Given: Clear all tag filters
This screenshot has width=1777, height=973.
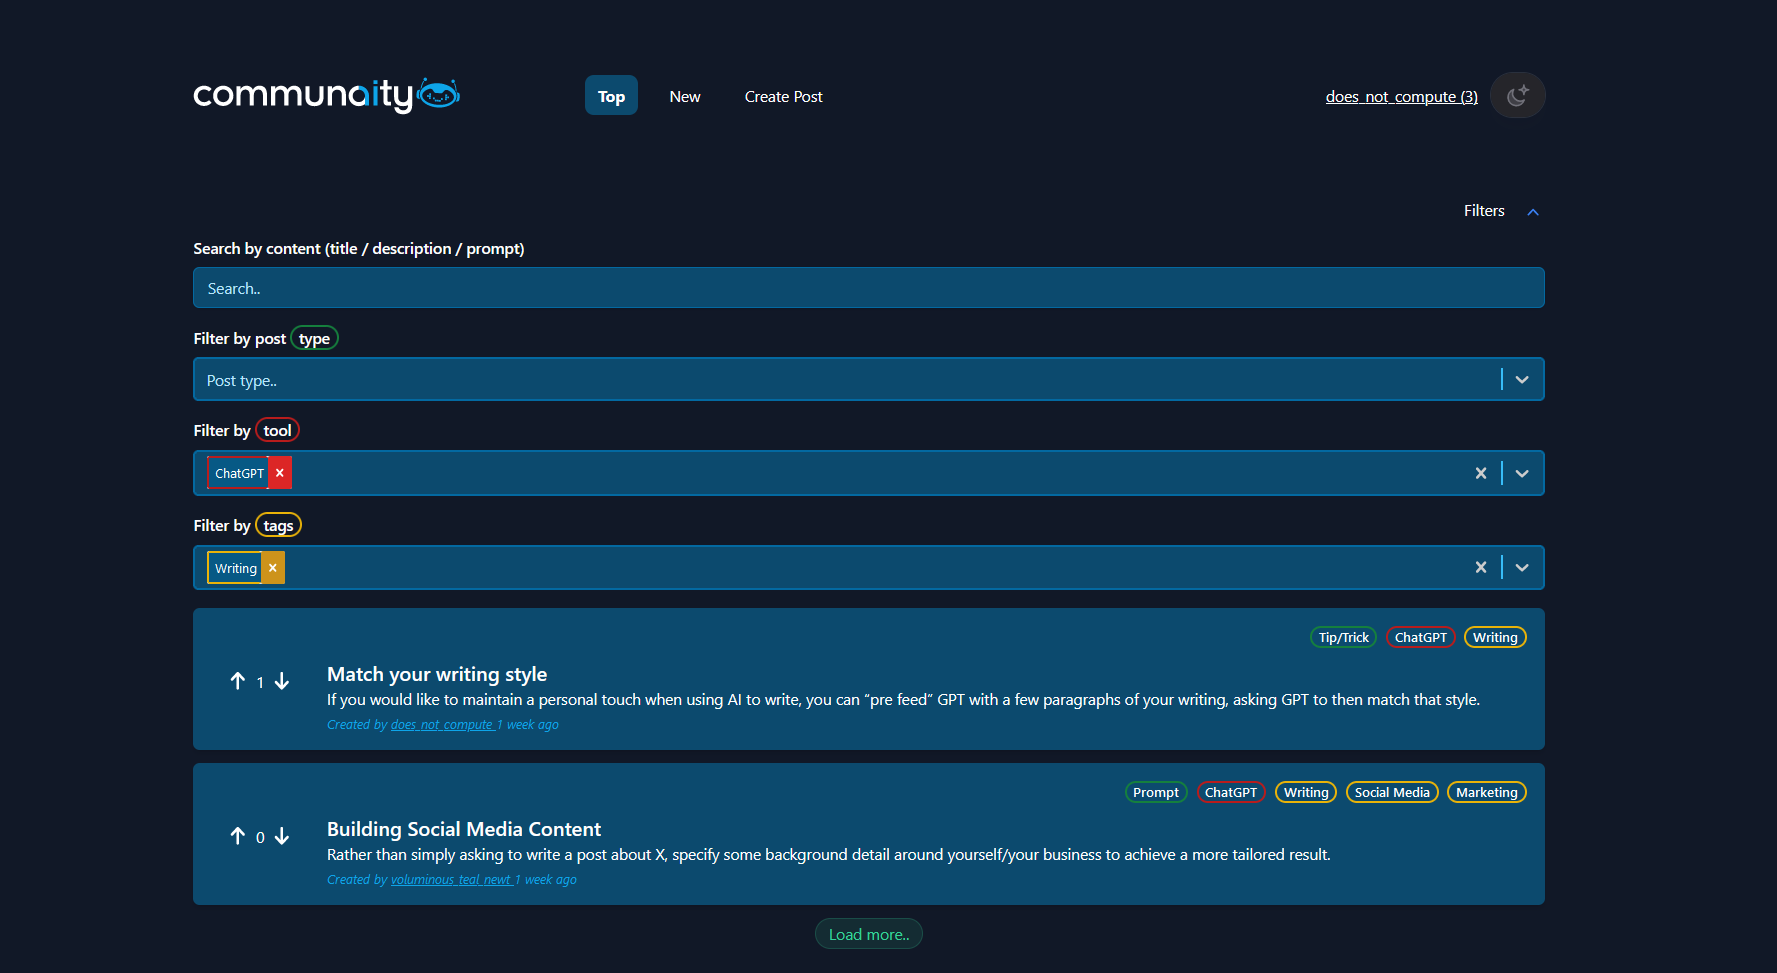Looking at the screenshot, I should (x=1481, y=568).
